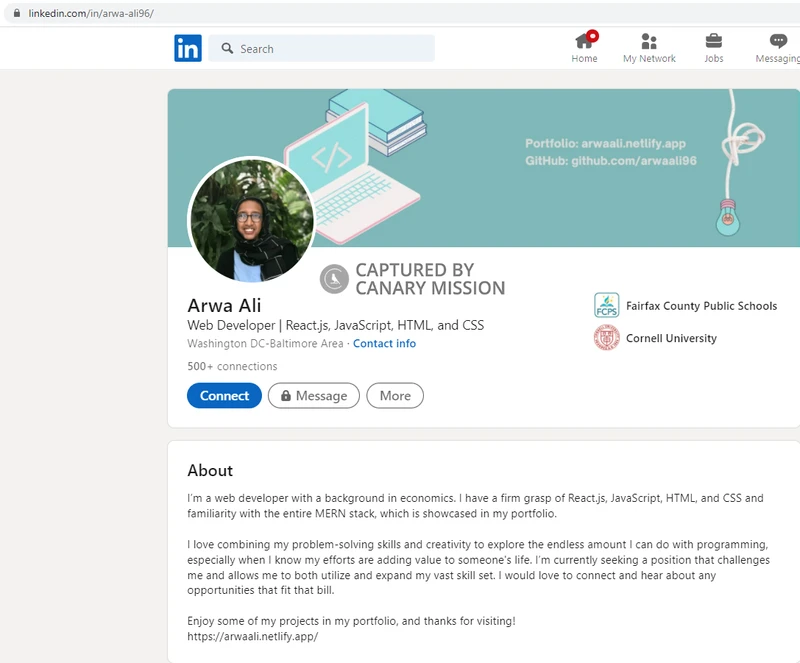Click the Cornell University seal icon
The image size is (800, 663).
(x=607, y=337)
